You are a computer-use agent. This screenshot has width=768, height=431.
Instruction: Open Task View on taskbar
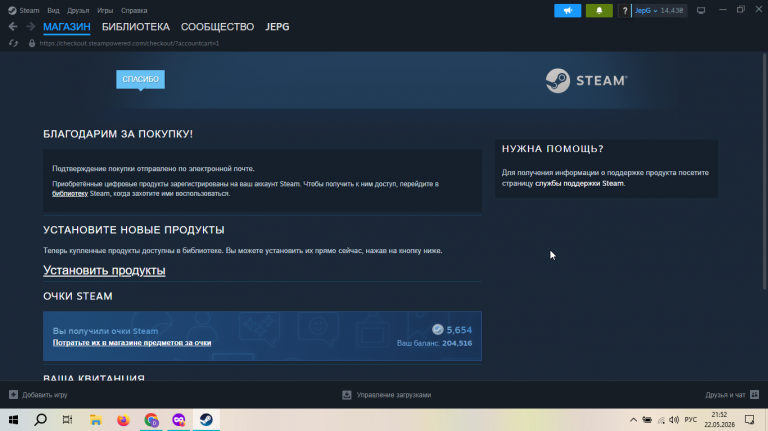tap(68, 420)
